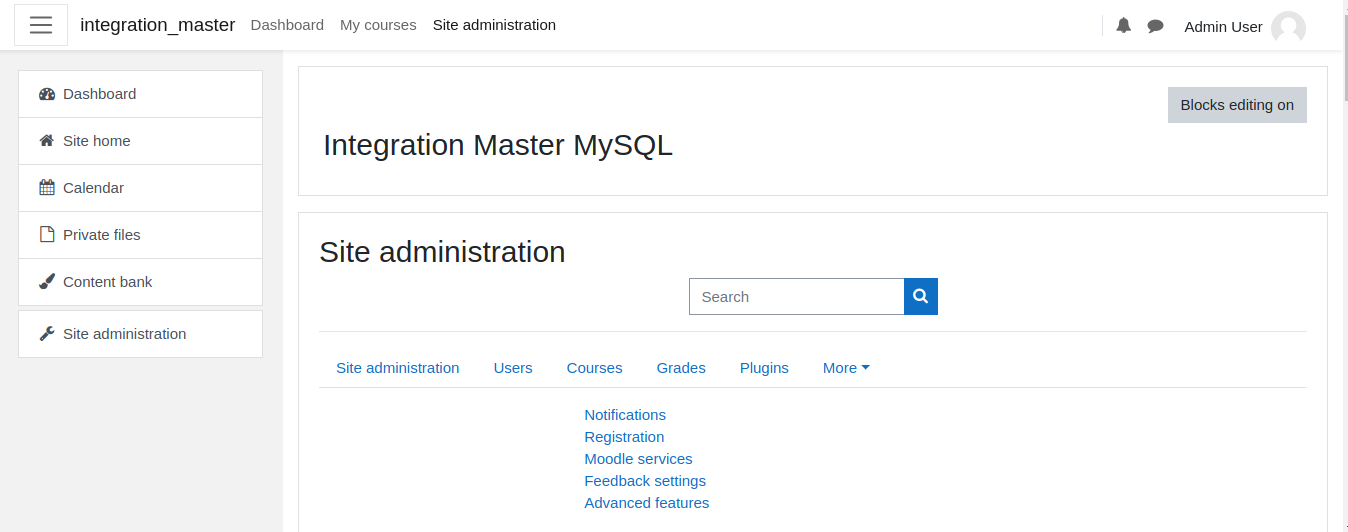Go to Site home in sidebar
The width and height of the screenshot is (1348, 532).
pyautogui.click(x=141, y=141)
